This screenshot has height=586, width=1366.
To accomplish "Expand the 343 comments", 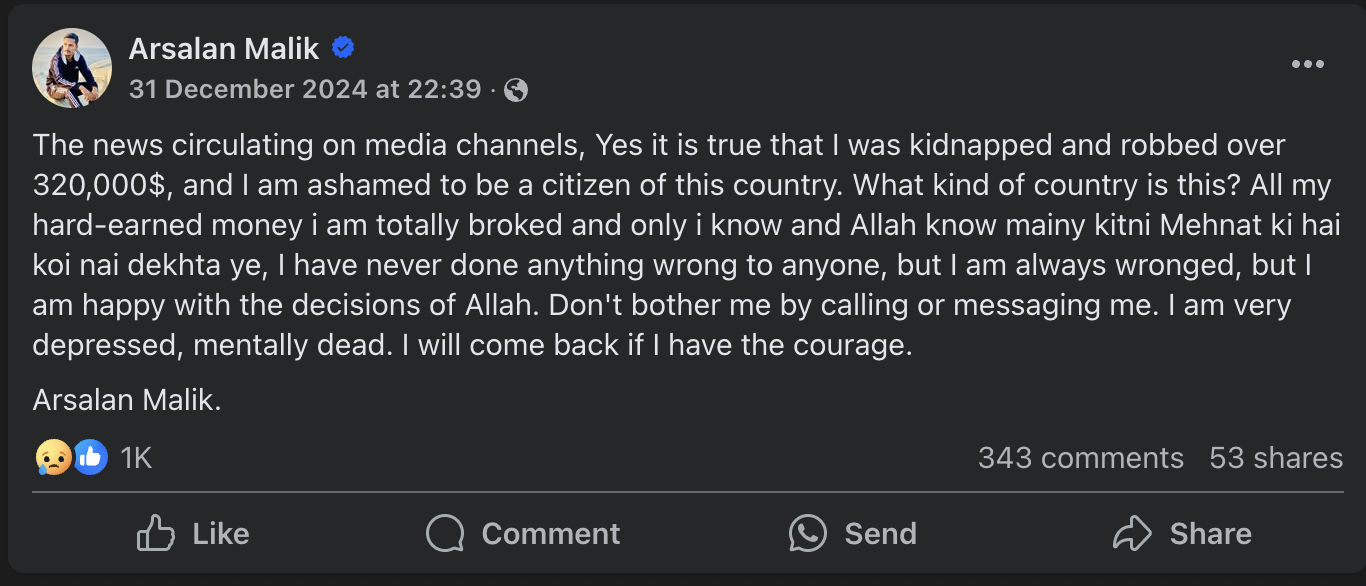I will coord(1080,458).
